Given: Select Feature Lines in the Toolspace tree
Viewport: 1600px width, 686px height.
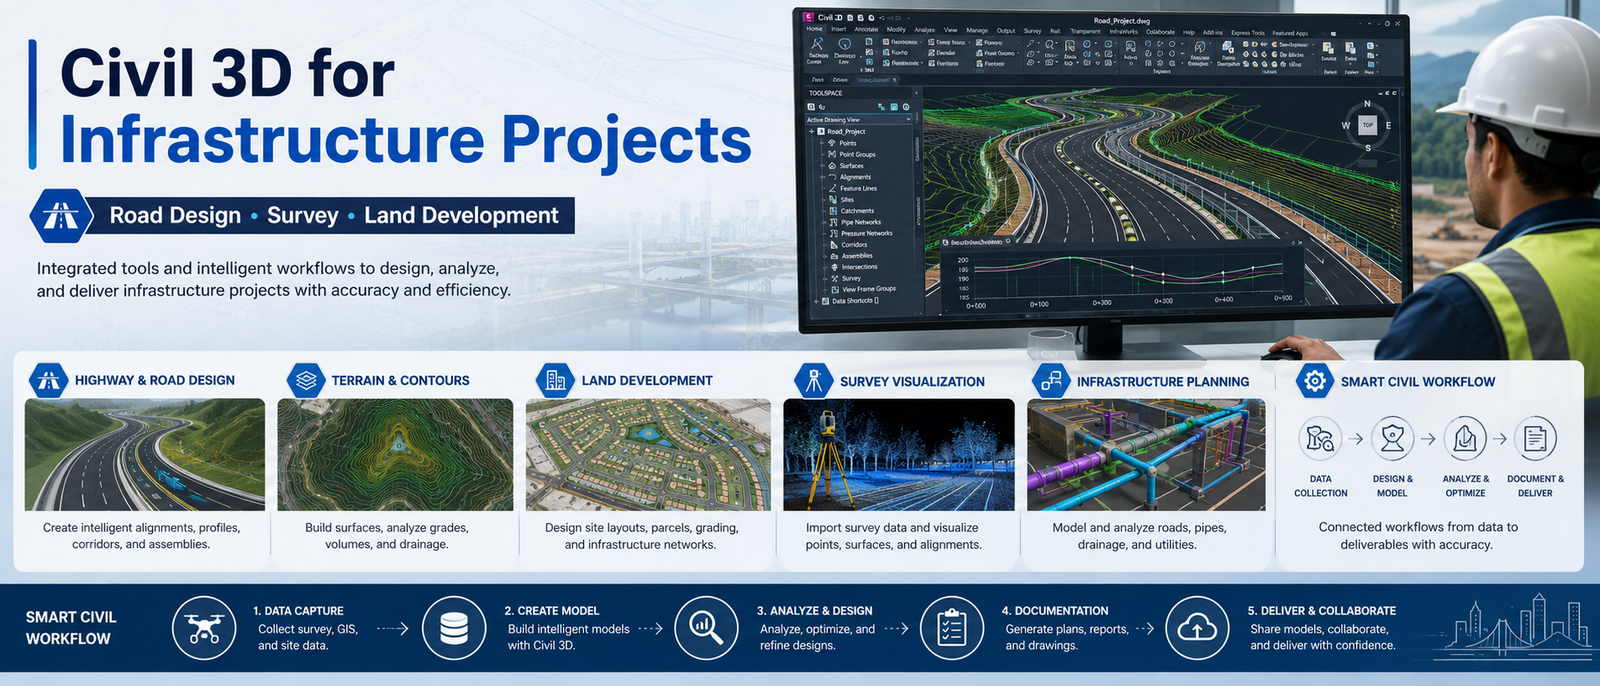Looking at the screenshot, I should [x=859, y=188].
